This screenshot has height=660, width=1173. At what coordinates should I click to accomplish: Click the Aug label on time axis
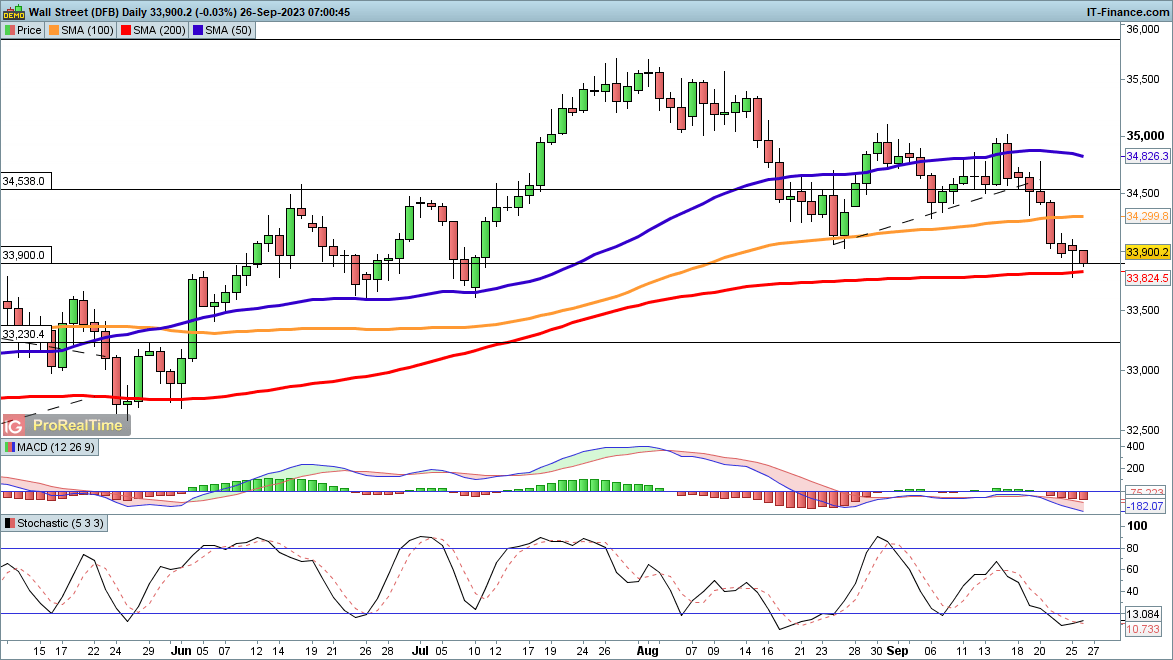646,650
